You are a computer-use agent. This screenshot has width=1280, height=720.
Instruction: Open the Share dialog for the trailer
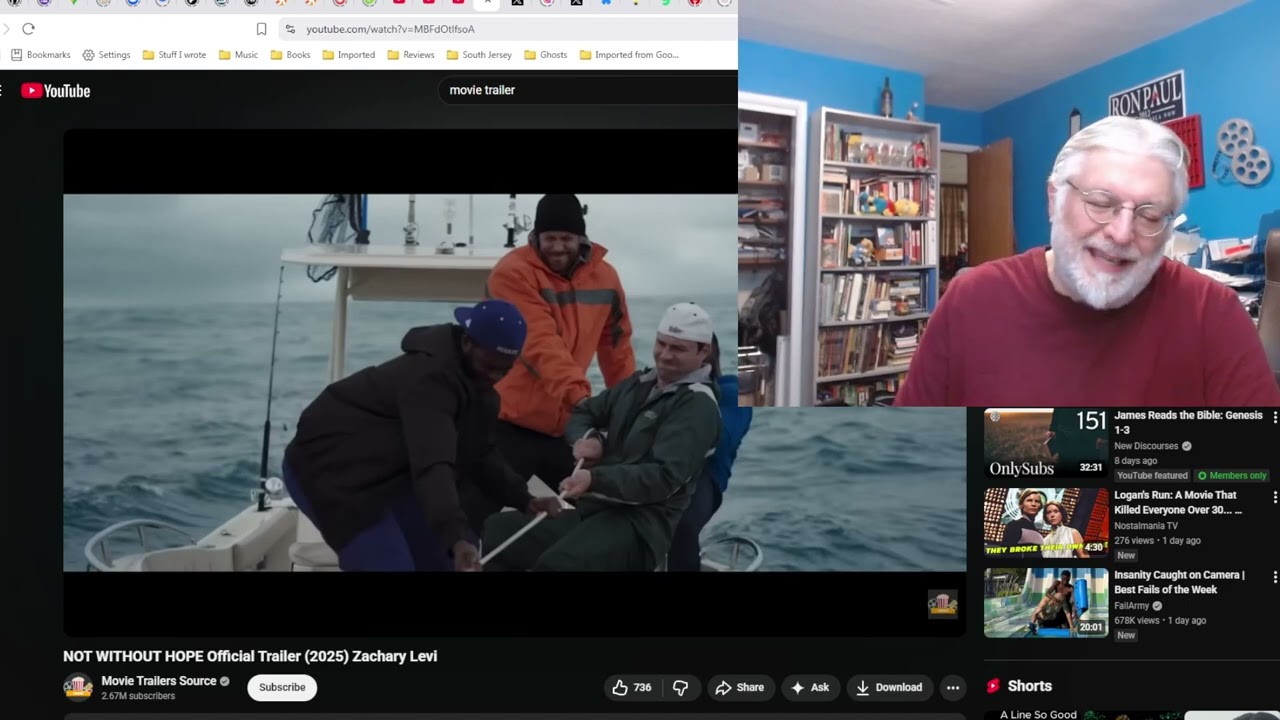(740, 687)
